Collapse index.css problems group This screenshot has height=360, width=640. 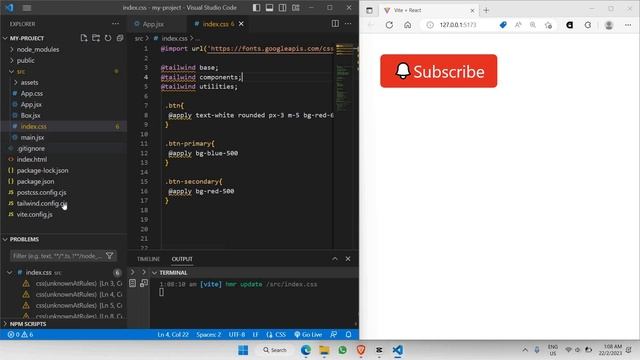pyautogui.click(x=9, y=272)
